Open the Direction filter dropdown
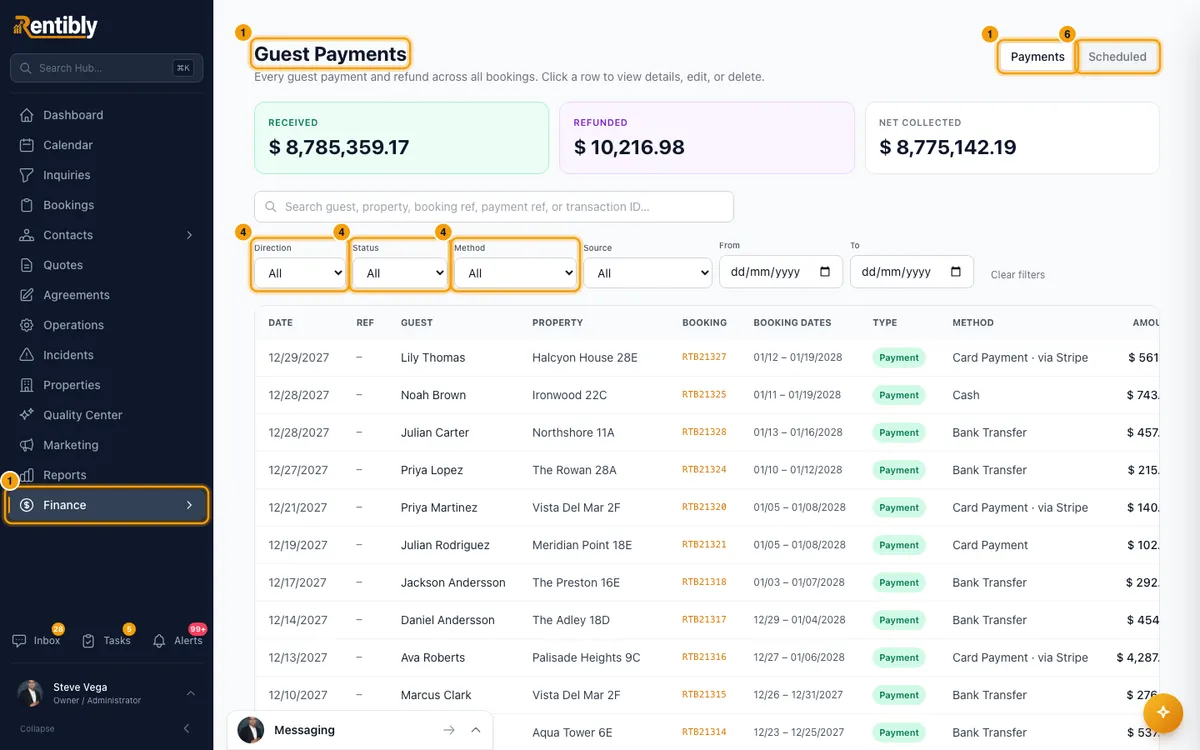 300,273
